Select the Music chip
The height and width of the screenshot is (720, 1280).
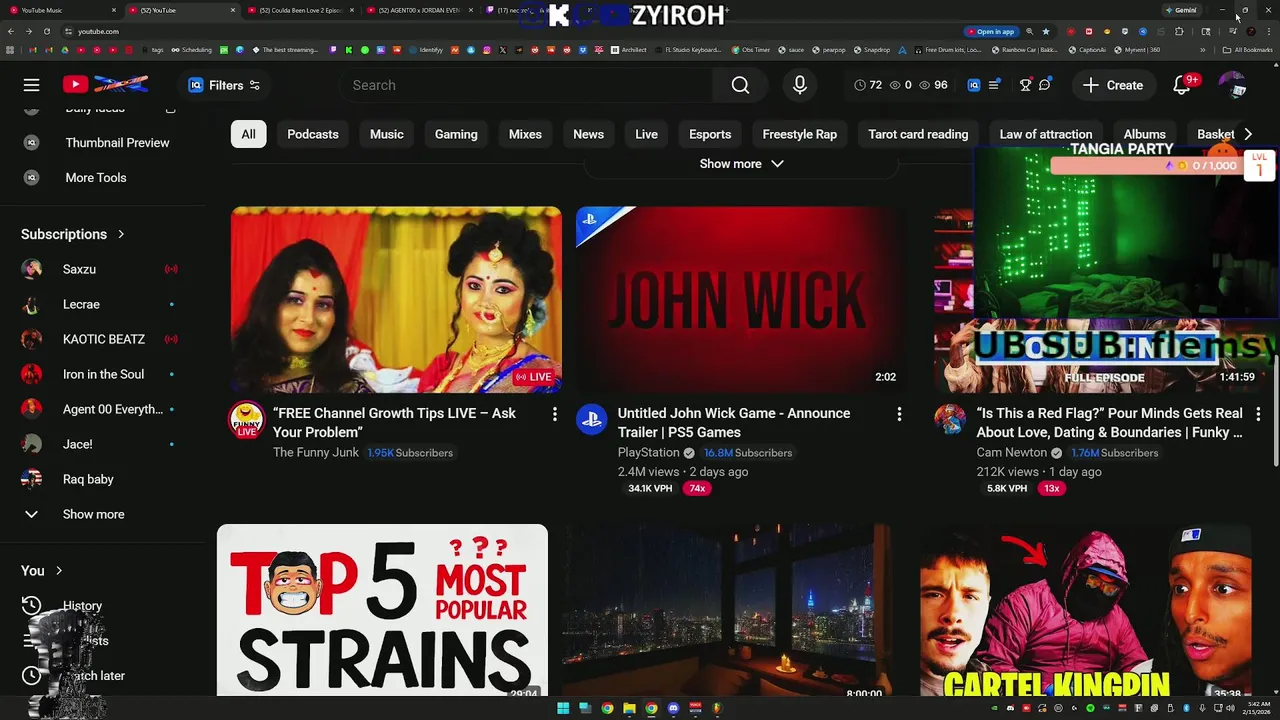pos(387,134)
